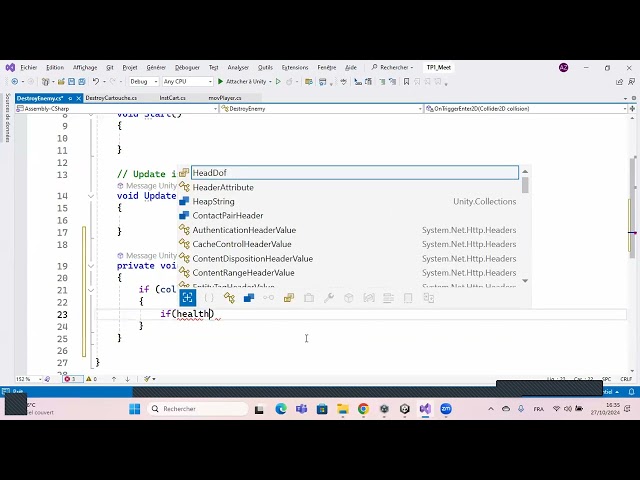Collapse the private void method at line 19
The width and height of the screenshot is (640, 480).
(91, 266)
